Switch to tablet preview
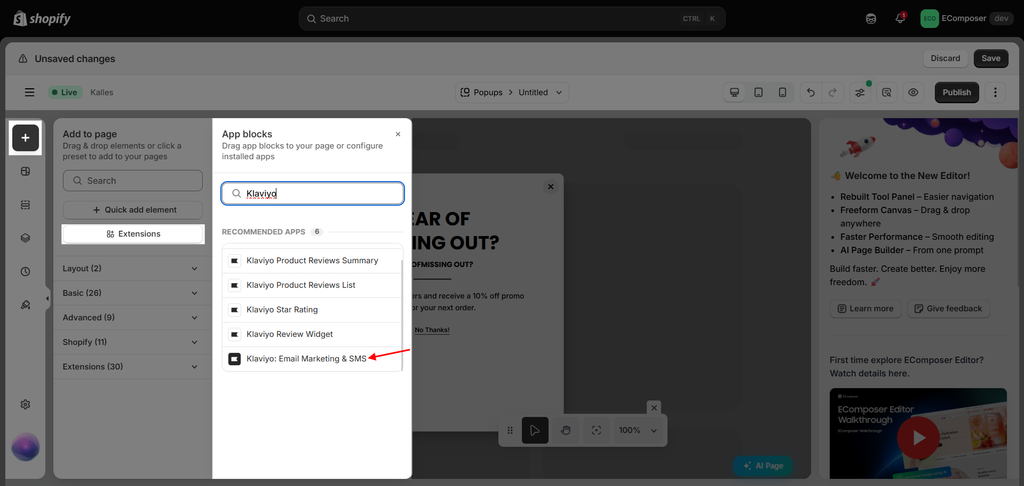Screen dimensions: 1024x486 coord(758,92)
